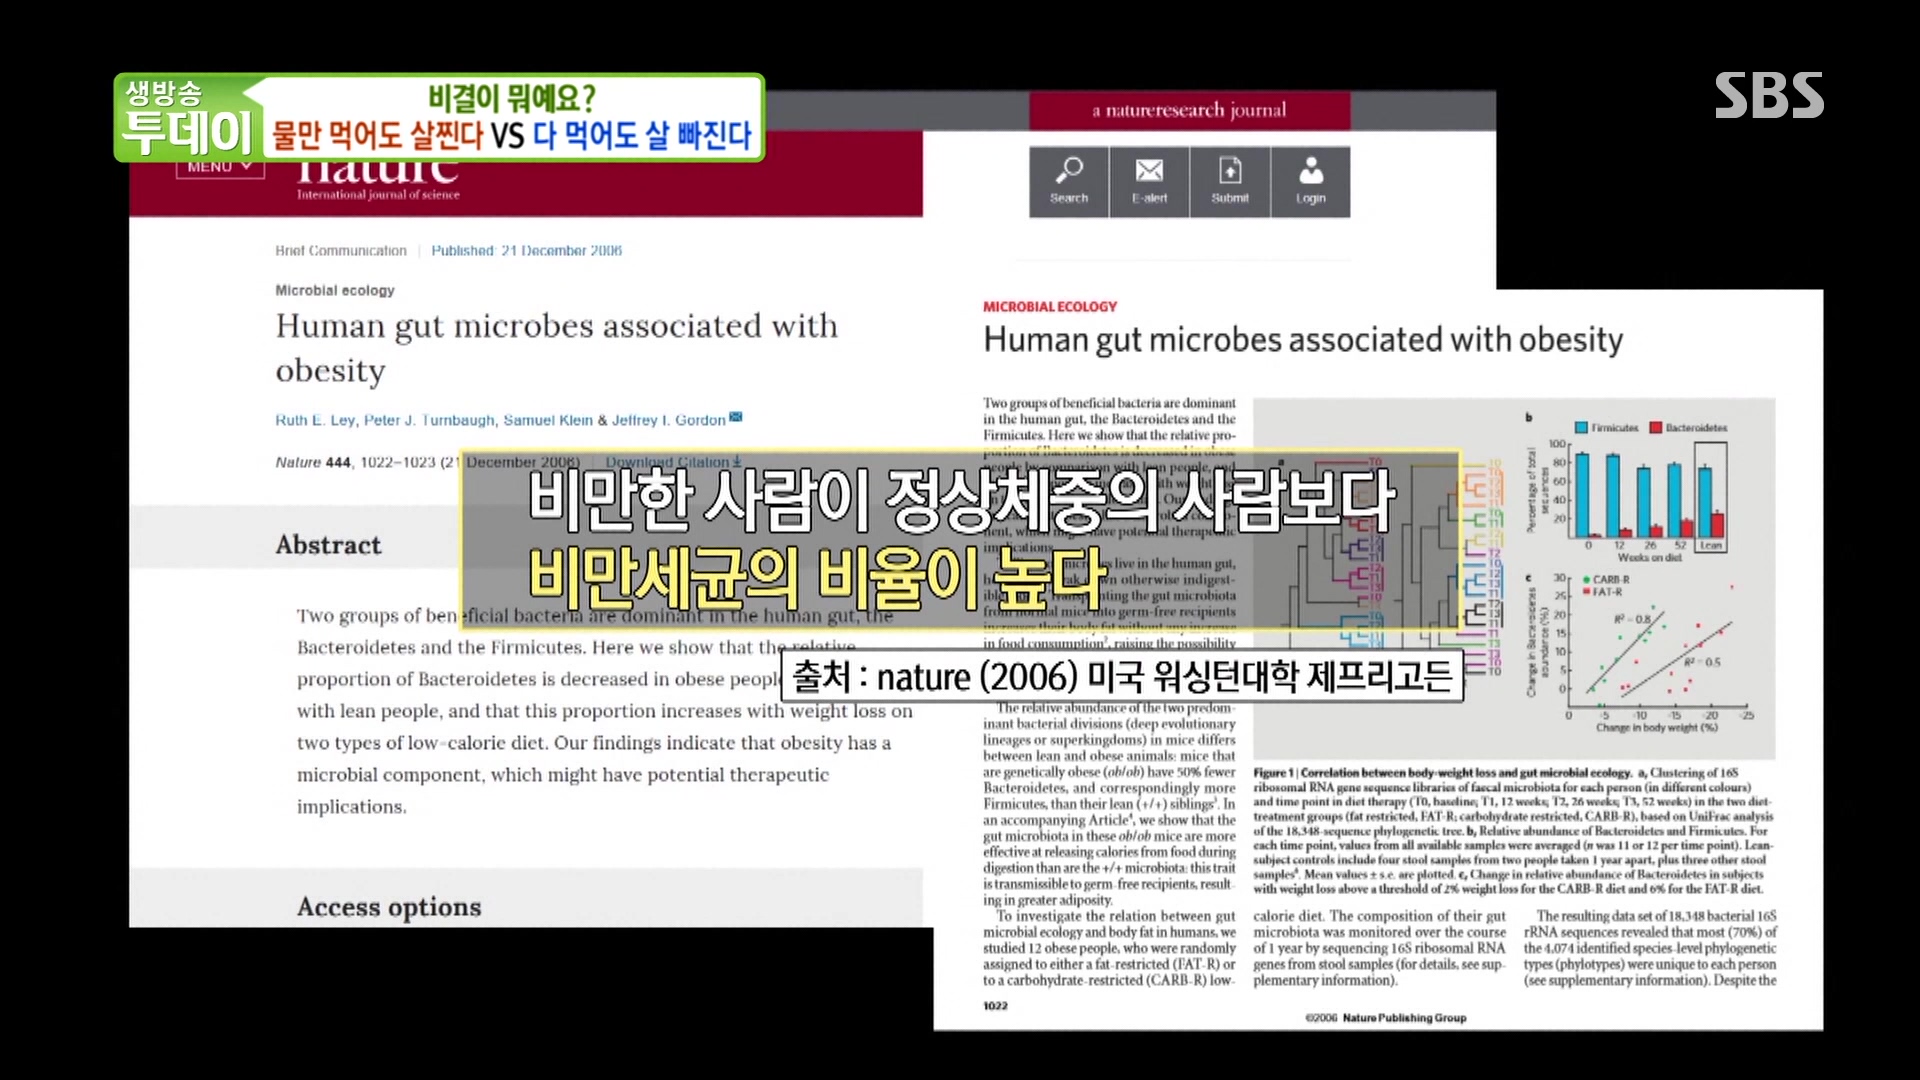1920x1080 pixels.
Task: Click the 'Microbial ecology' subject label
Action: click(335, 290)
